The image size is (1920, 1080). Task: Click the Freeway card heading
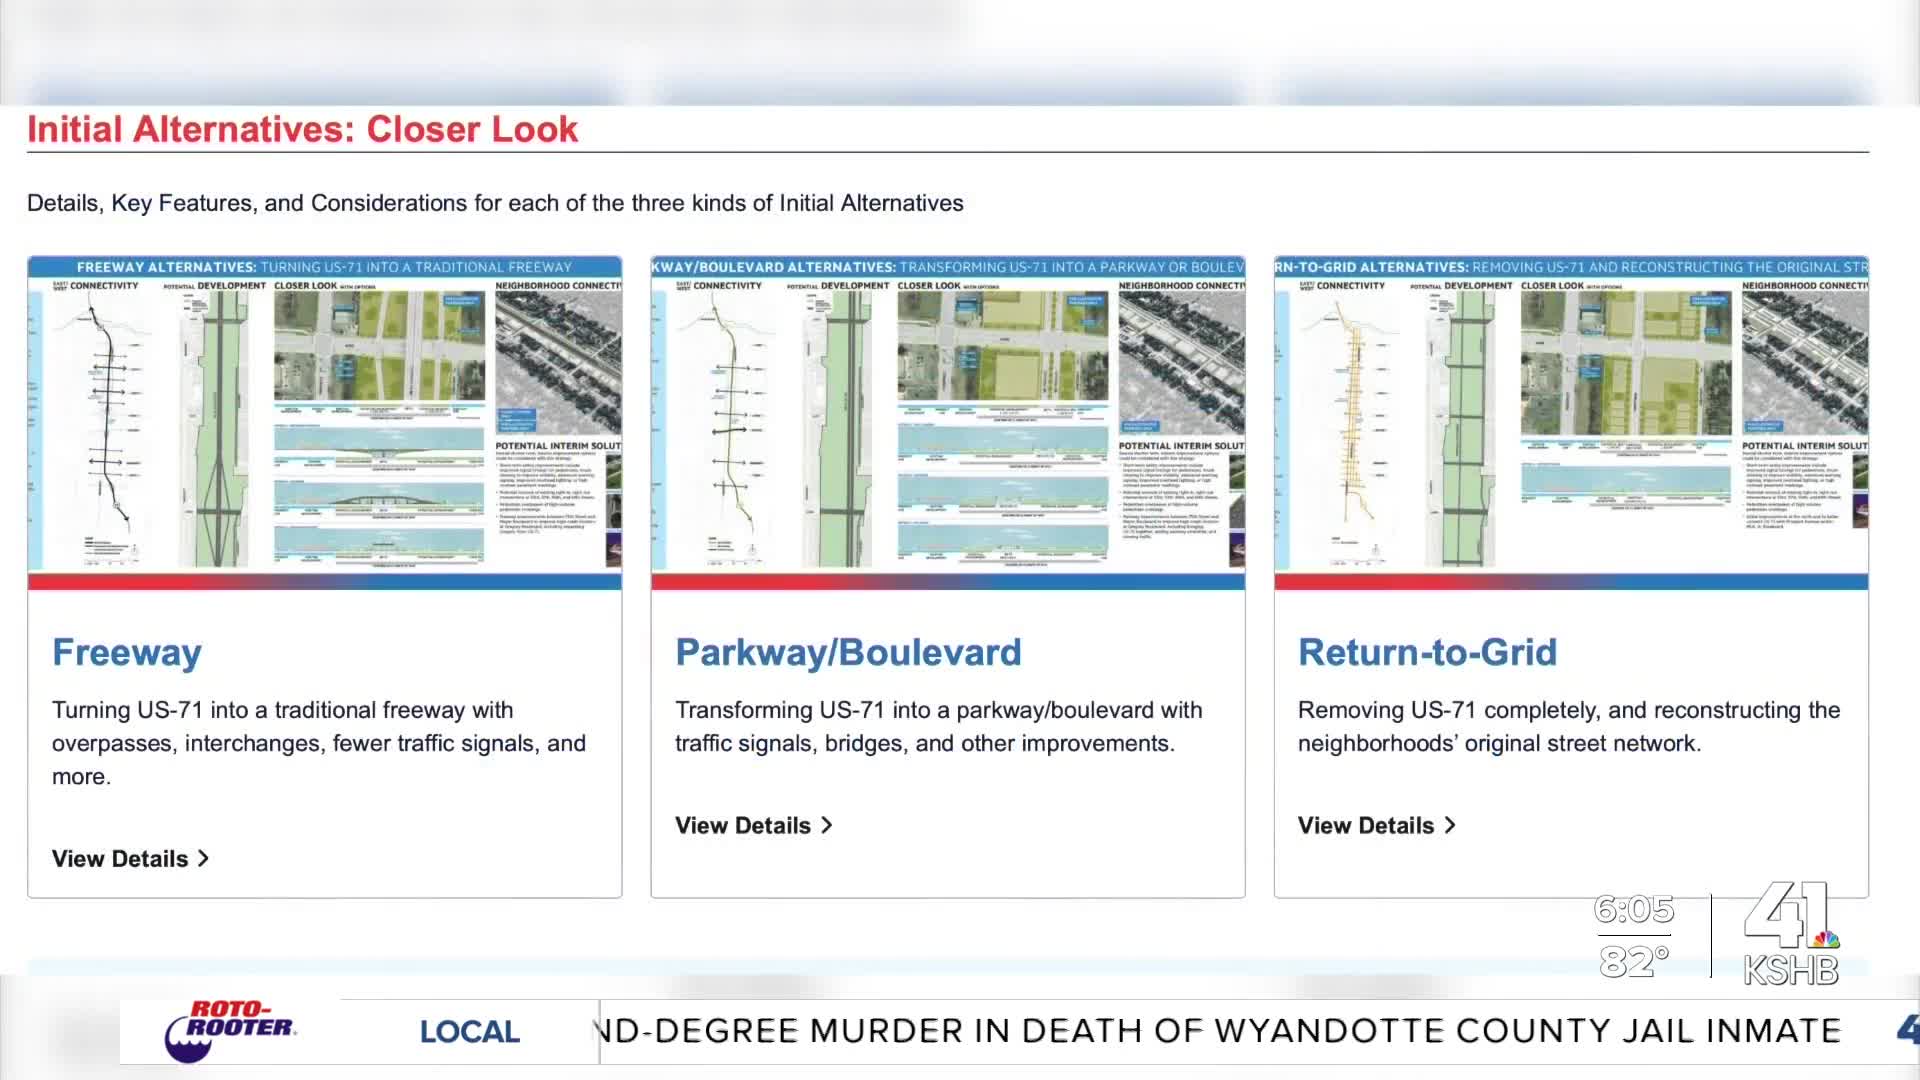point(127,653)
